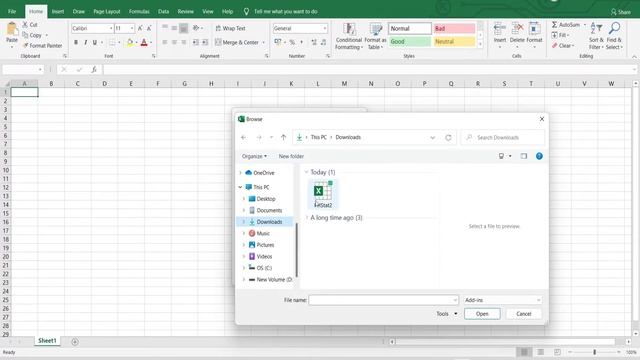Open Conditional Formatting menu
Image resolution: width=640 pixels, height=360 pixels.
point(349,36)
